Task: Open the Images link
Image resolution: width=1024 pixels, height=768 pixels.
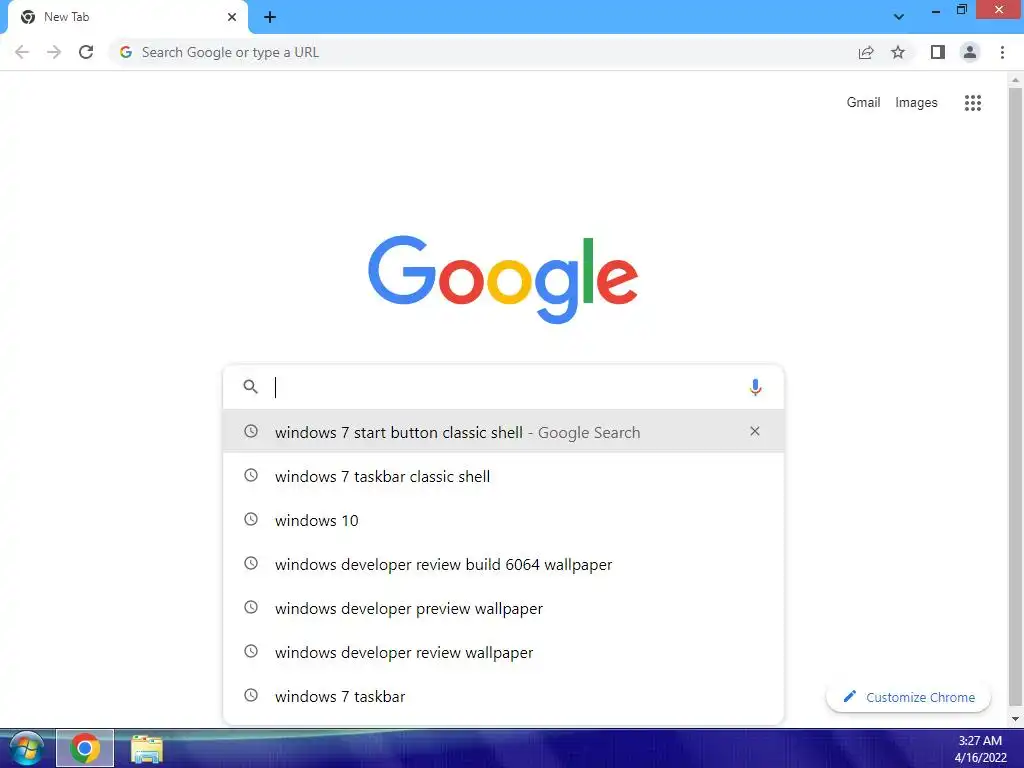Action: (x=916, y=103)
